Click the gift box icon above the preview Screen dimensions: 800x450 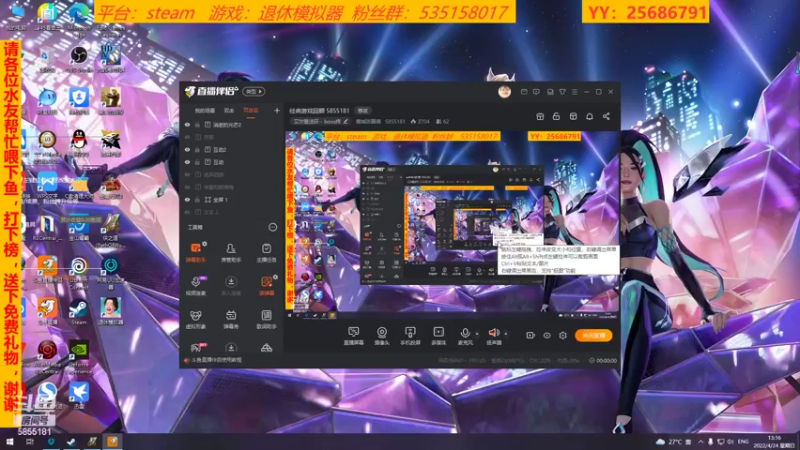click(x=540, y=116)
